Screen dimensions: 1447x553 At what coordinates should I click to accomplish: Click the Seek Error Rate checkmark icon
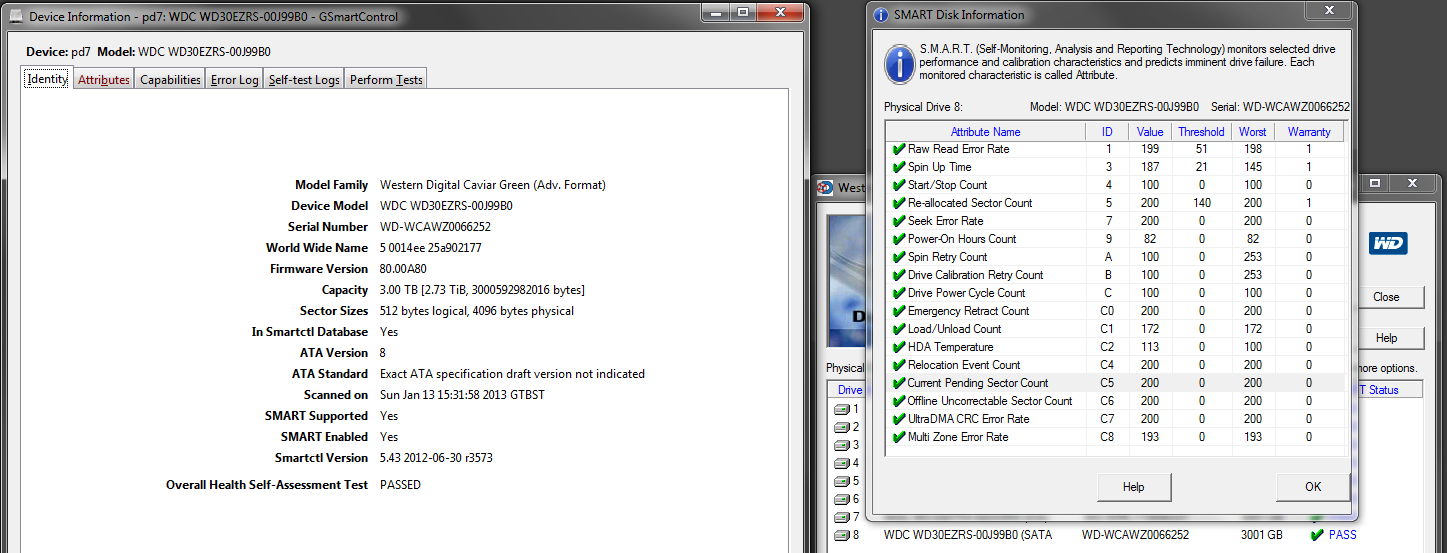[x=899, y=221]
